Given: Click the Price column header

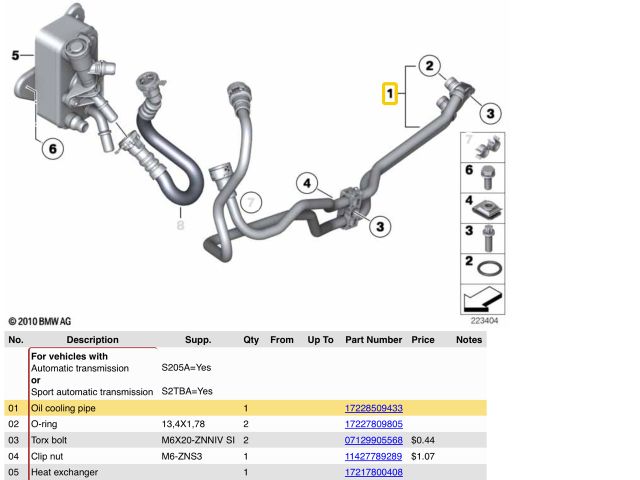Looking at the screenshot, I should (423, 340).
